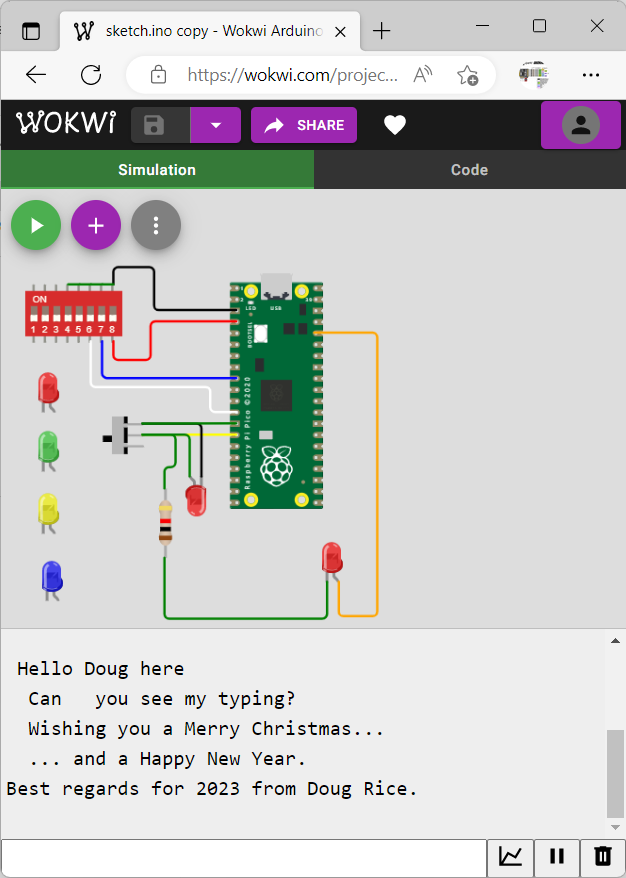This screenshot has height=878, width=626.
Task: Activate the Read Aloud icon in address bar
Action: click(x=423, y=74)
